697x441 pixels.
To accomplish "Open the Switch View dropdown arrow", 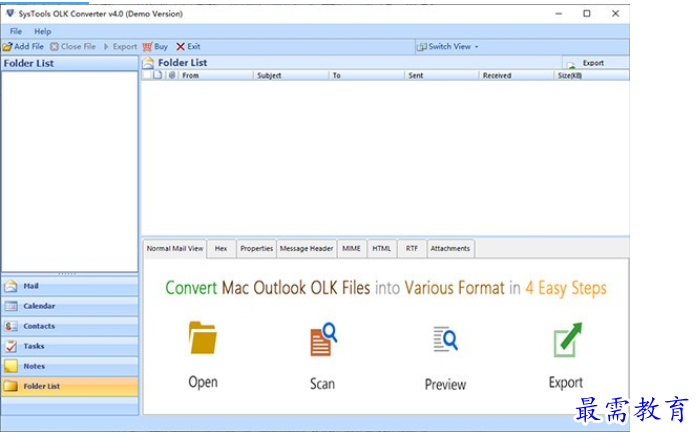I will pyautogui.click(x=477, y=47).
